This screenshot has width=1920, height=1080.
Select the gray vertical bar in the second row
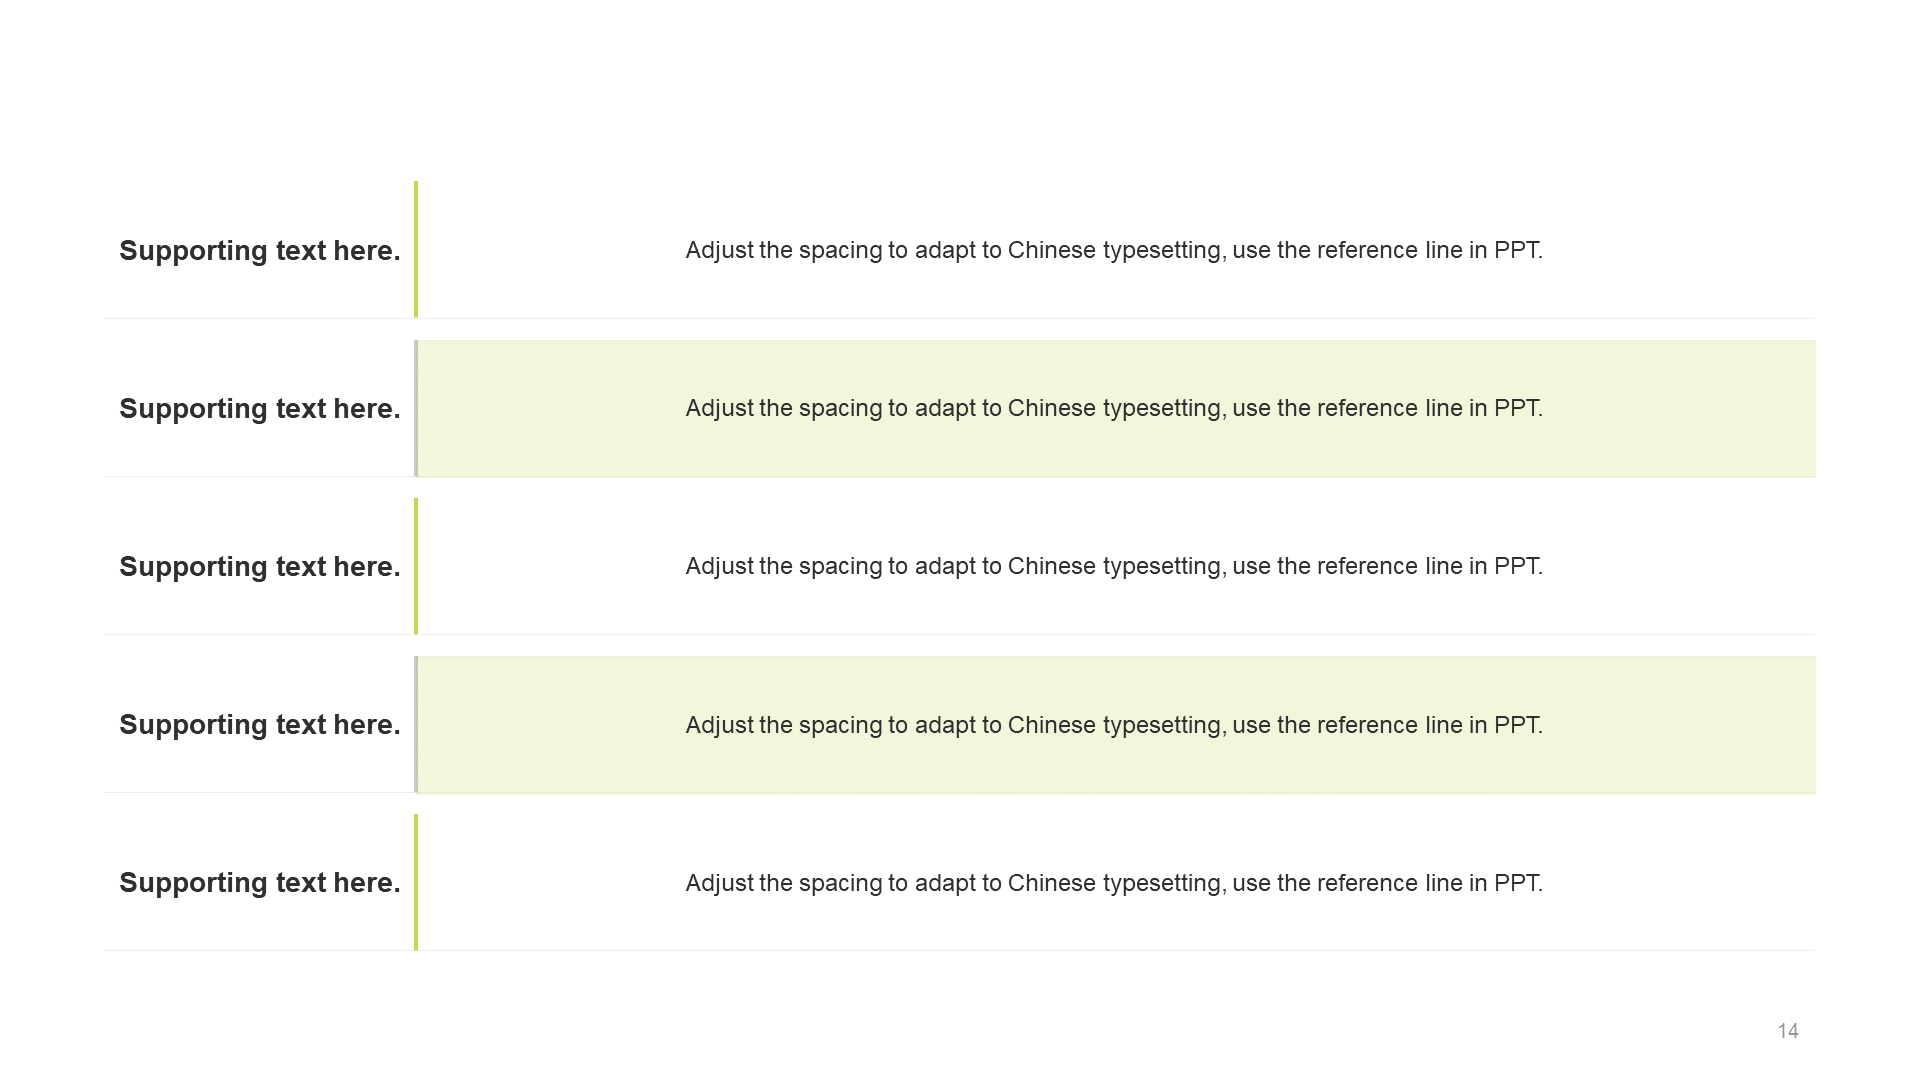pyautogui.click(x=416, y=408)
